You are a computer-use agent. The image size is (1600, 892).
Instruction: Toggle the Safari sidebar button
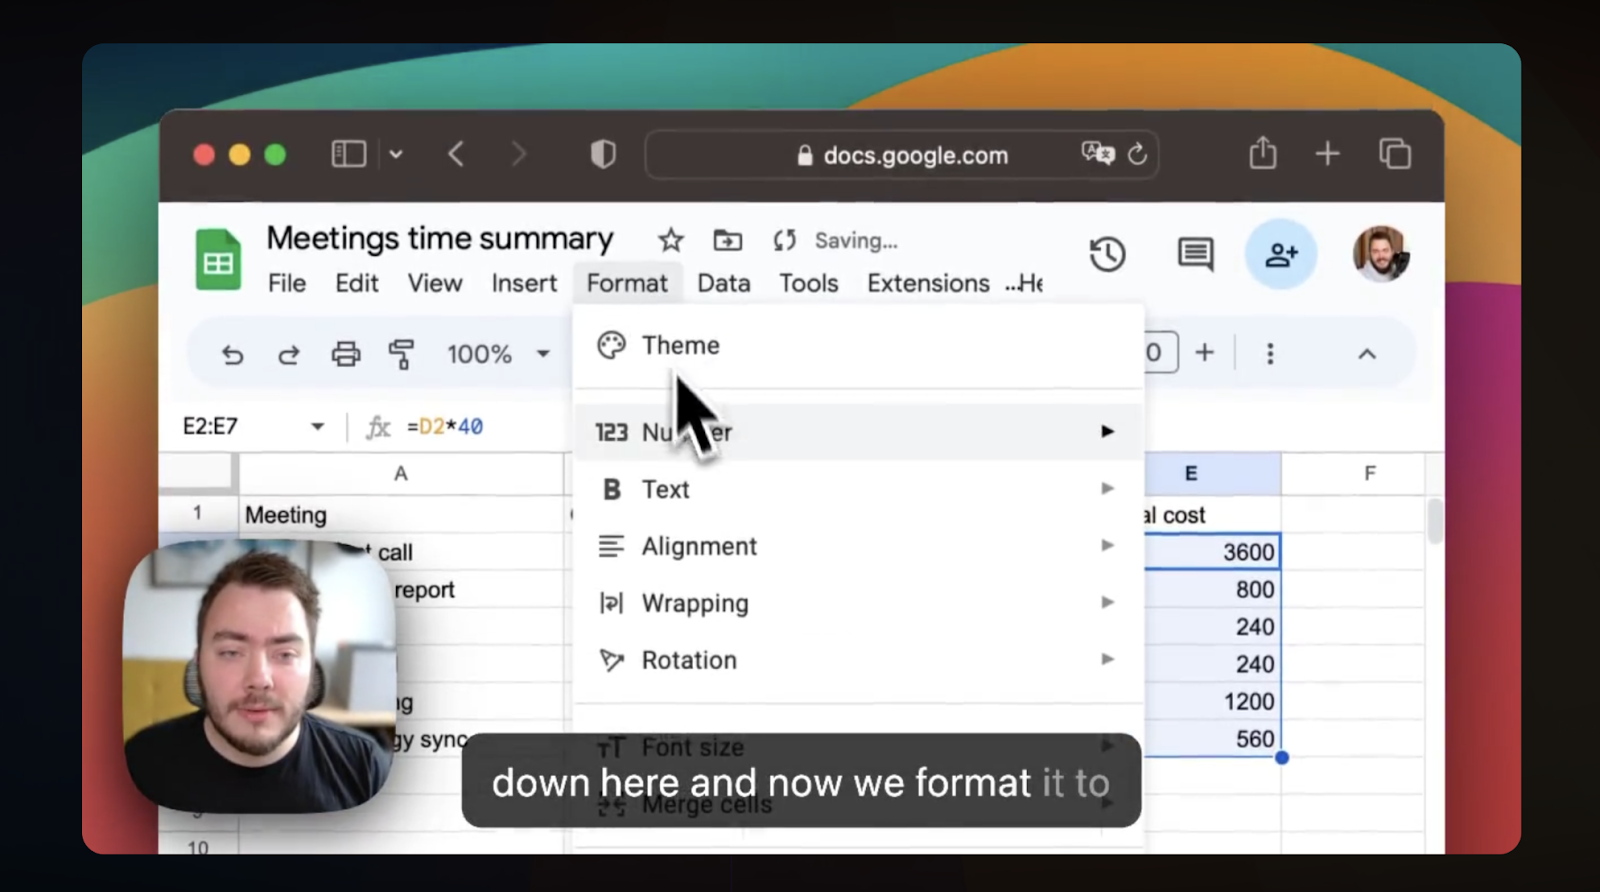click(349, 154)
